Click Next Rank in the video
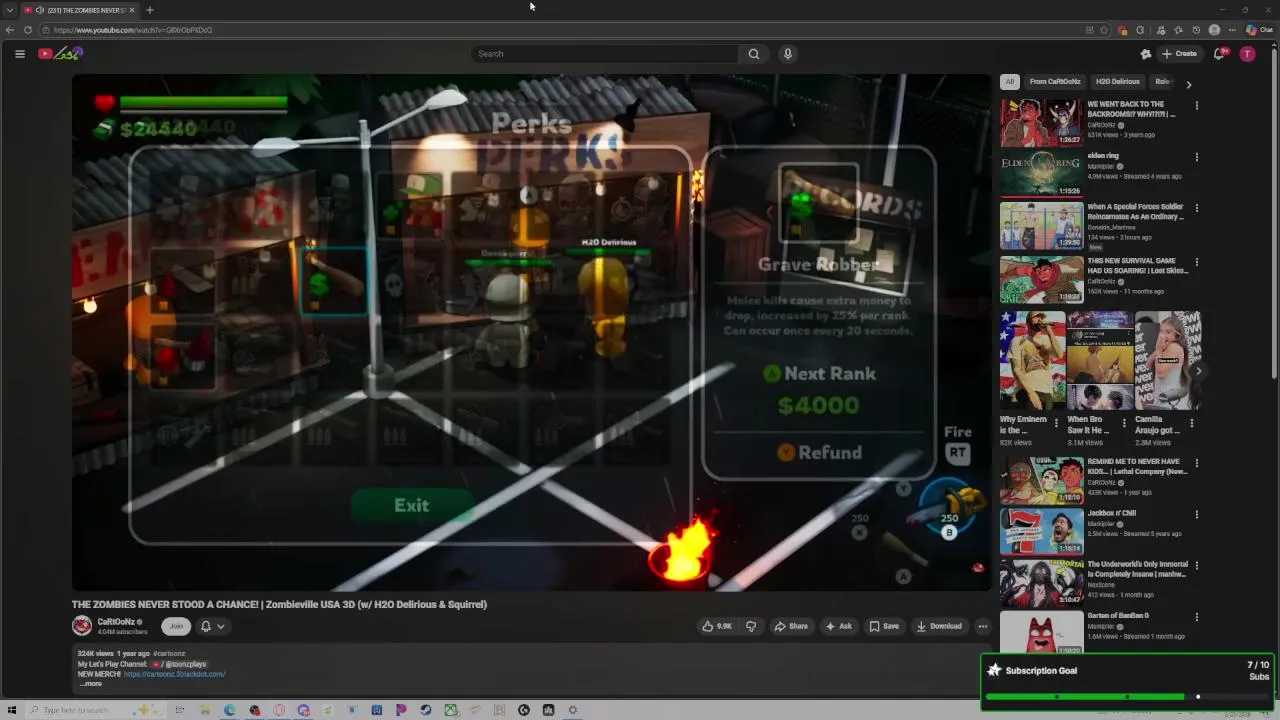The width and height of the screenshot is (1280, 720). [818, 374]
